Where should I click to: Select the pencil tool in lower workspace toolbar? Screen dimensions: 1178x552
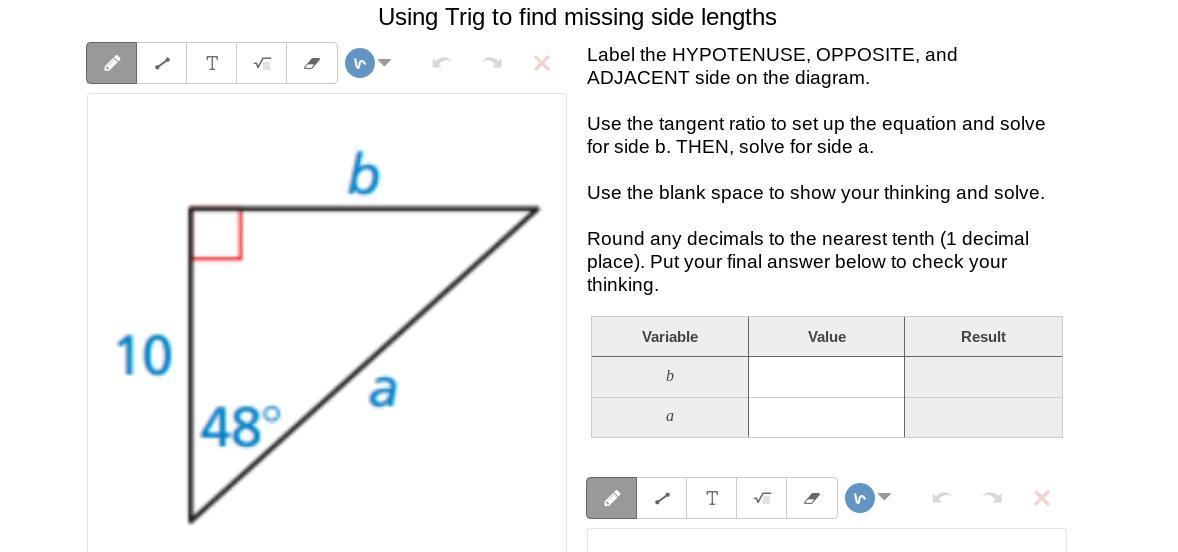click(612, 498)
